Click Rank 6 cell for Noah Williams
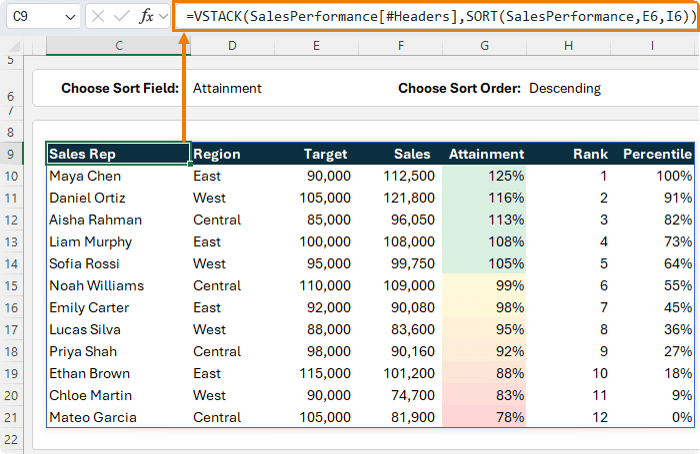Screen dimensions: 700x454 568,285
